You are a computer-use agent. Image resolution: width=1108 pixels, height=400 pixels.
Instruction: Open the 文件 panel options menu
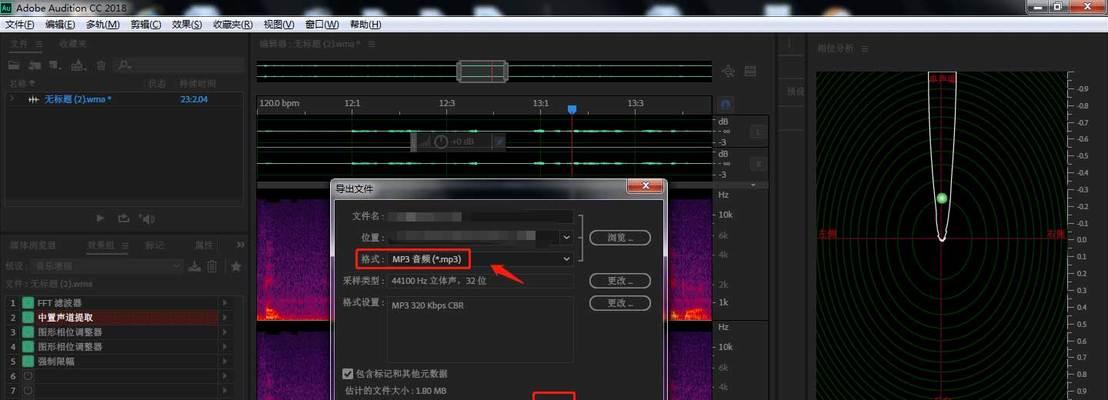pyautogui.click(x=39, y=44)
